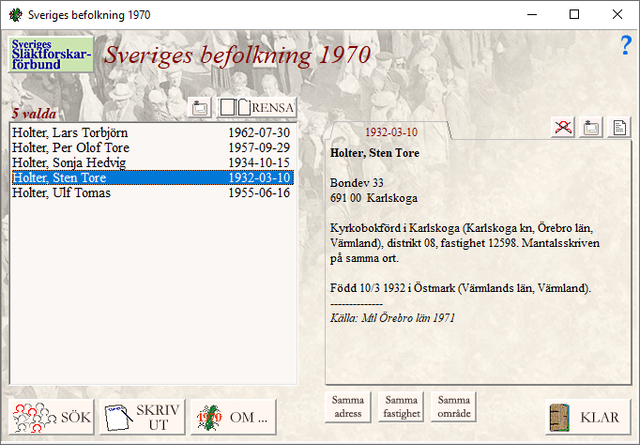Close the Sveriges befolkning 1970 window
The image size is (640, 445).
617,15
